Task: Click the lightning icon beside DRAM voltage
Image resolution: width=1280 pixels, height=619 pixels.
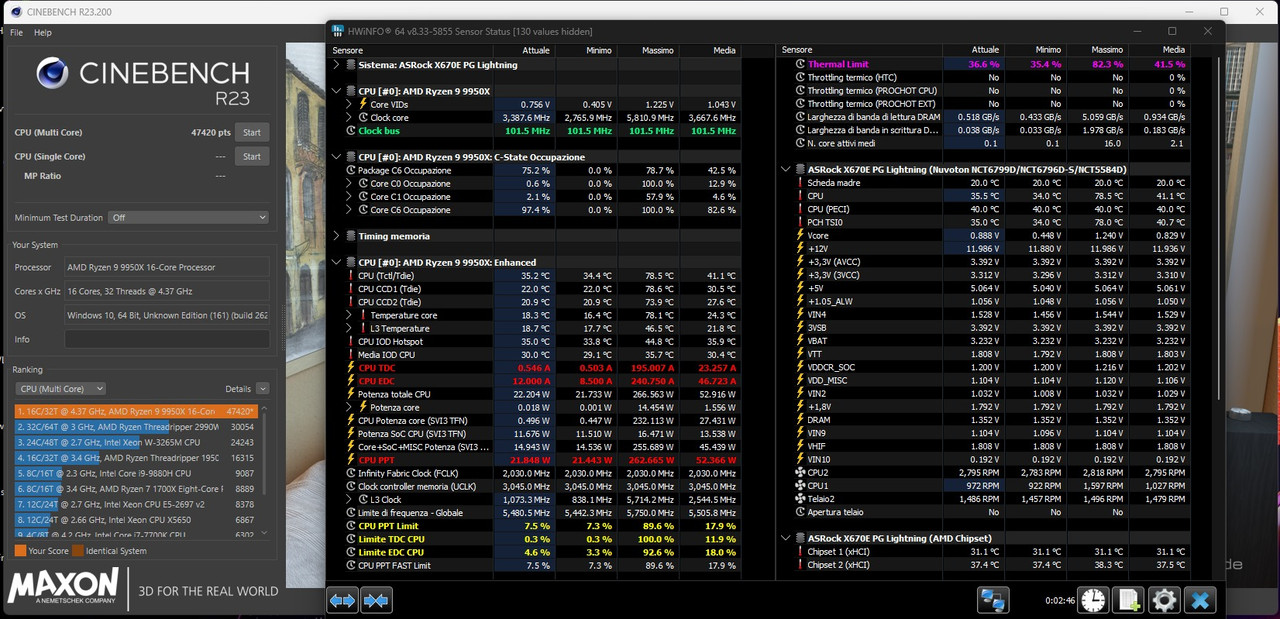Action: (800, 420)
